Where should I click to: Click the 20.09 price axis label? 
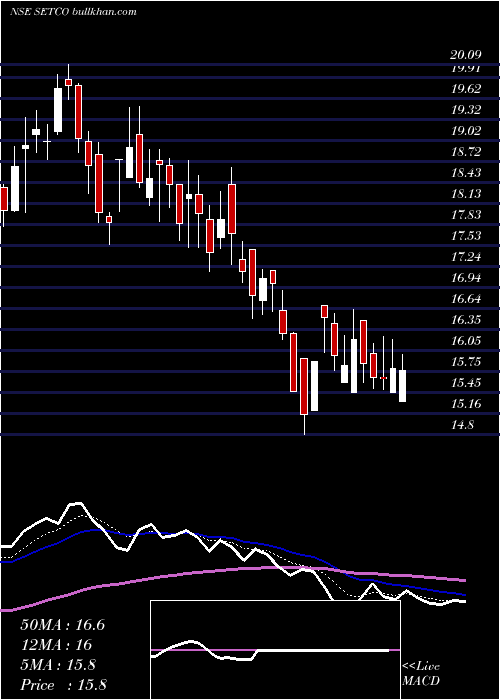point(466,55)
